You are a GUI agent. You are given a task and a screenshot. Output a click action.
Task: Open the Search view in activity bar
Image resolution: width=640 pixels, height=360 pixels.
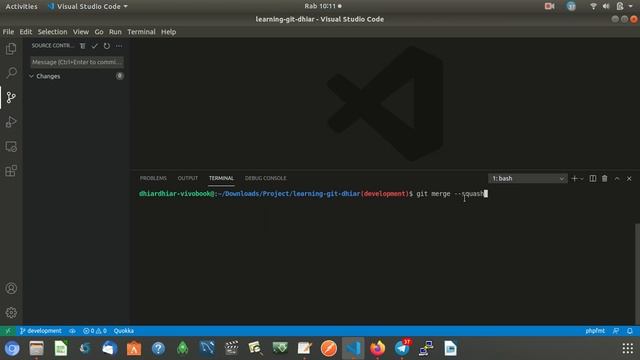click(11, 73)
